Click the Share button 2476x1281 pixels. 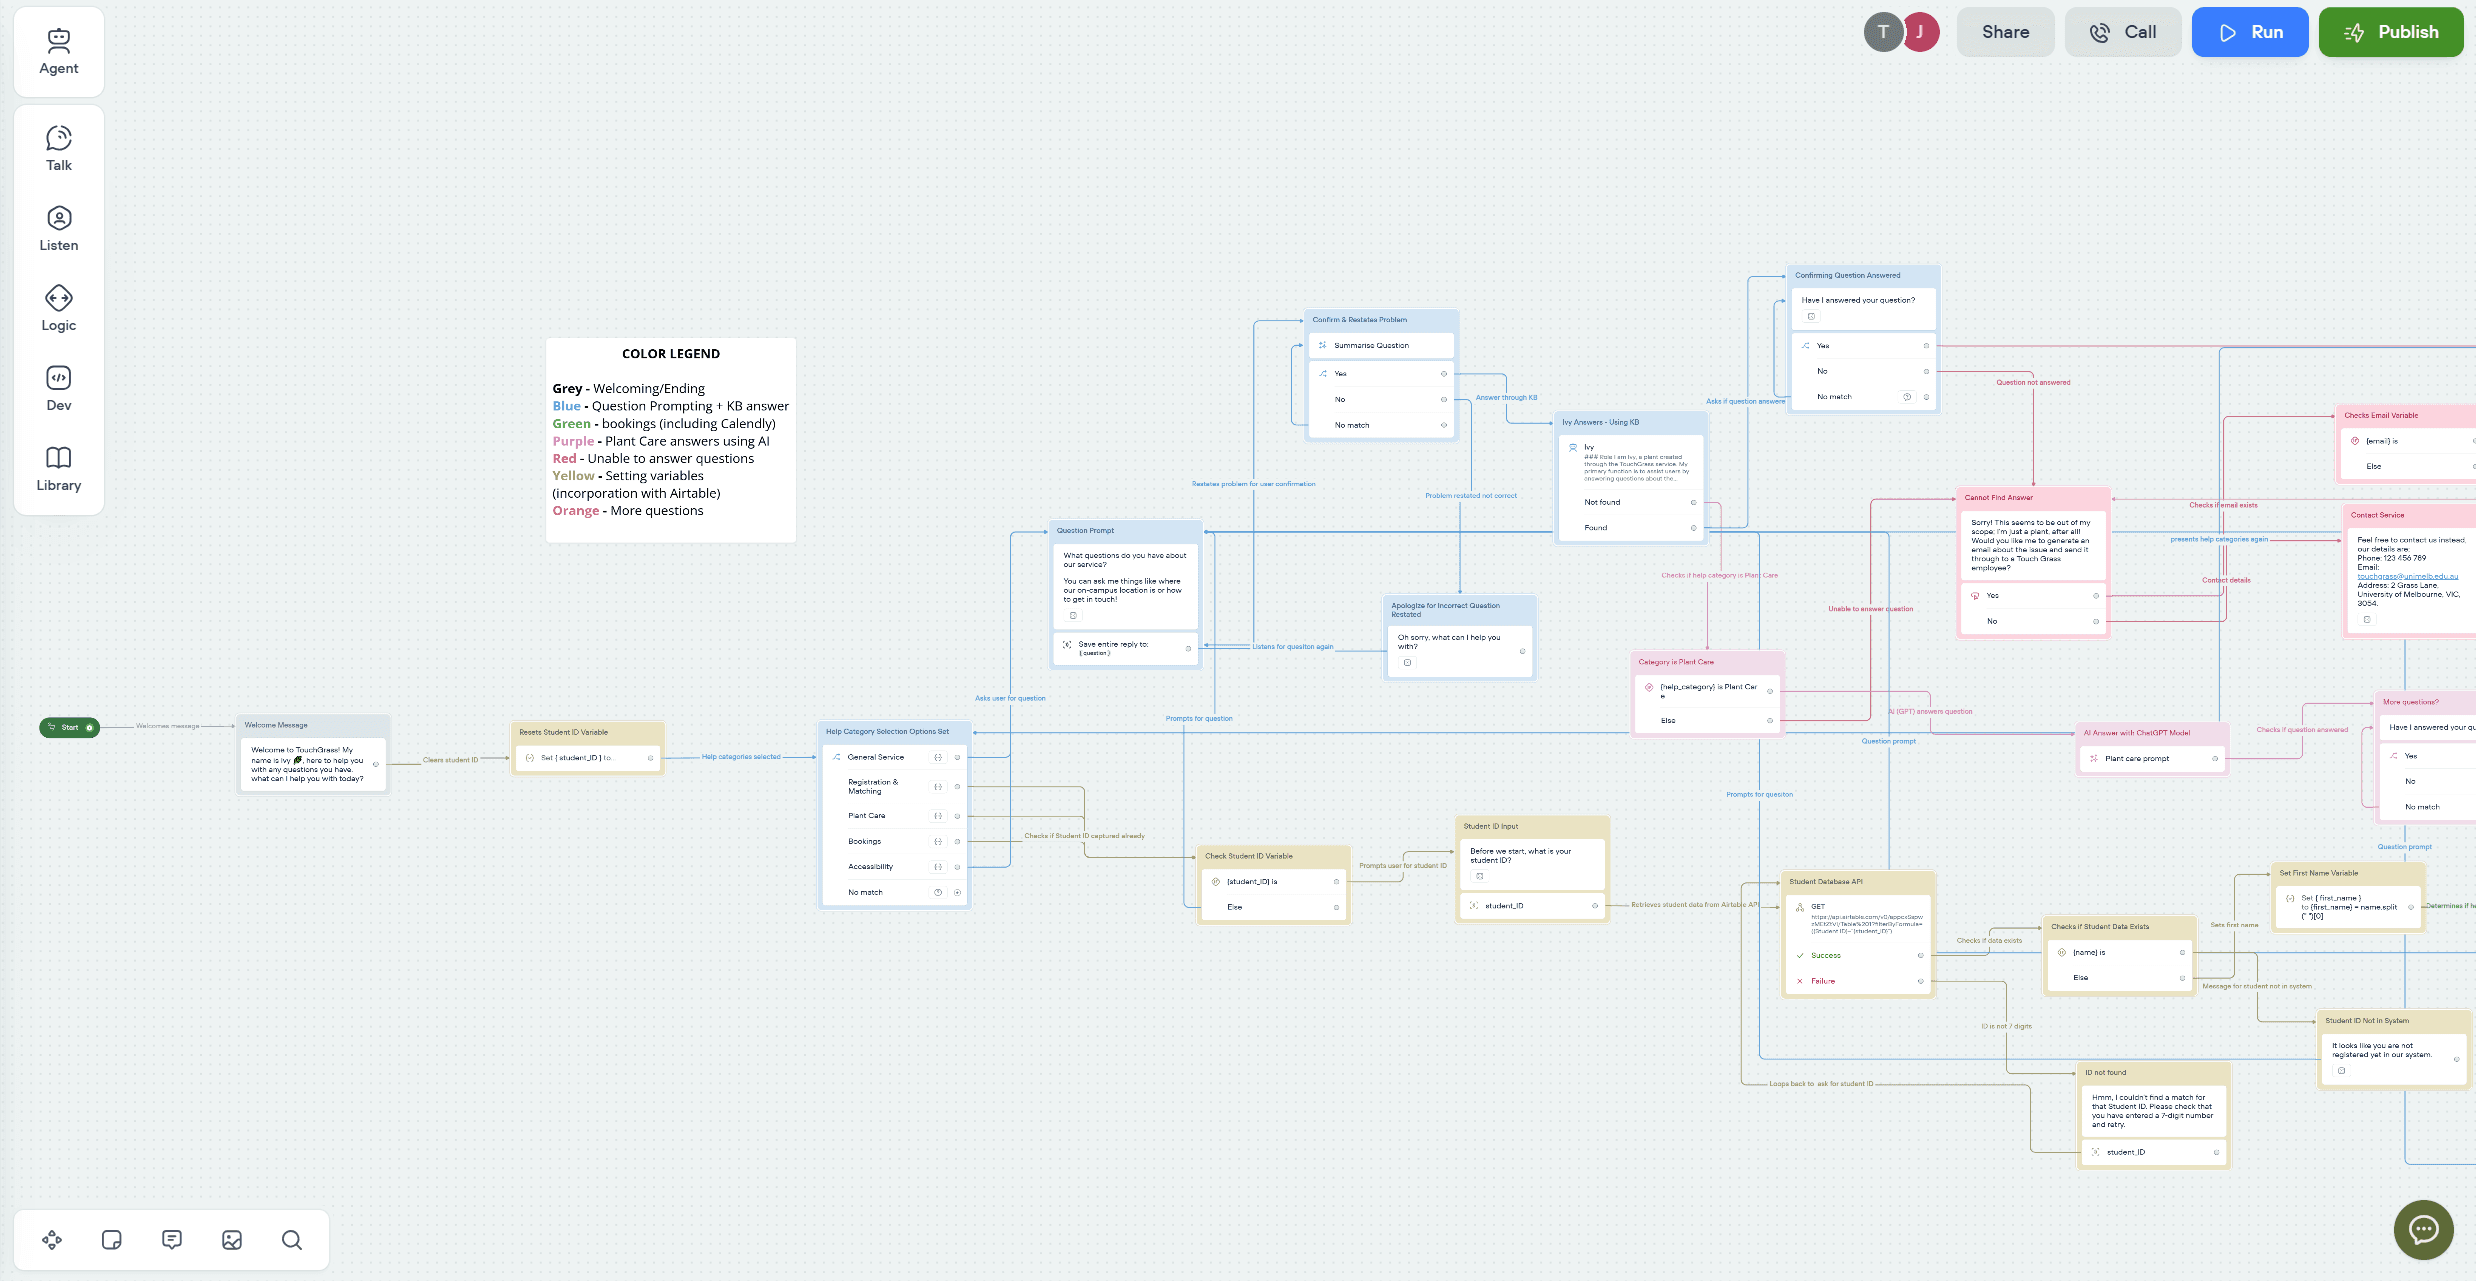pos(2005,32)
